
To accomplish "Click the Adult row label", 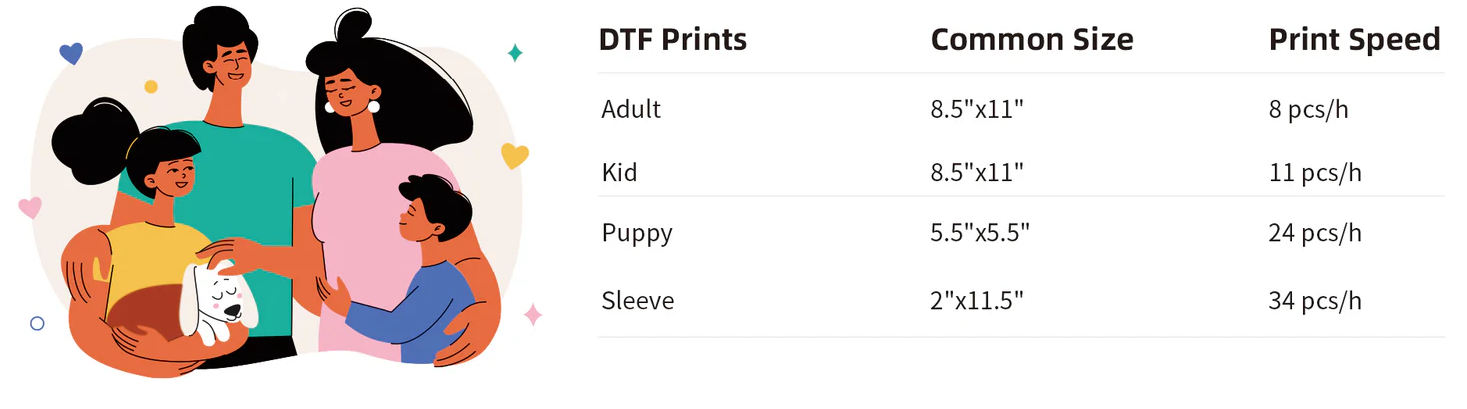I will [631, 109].
